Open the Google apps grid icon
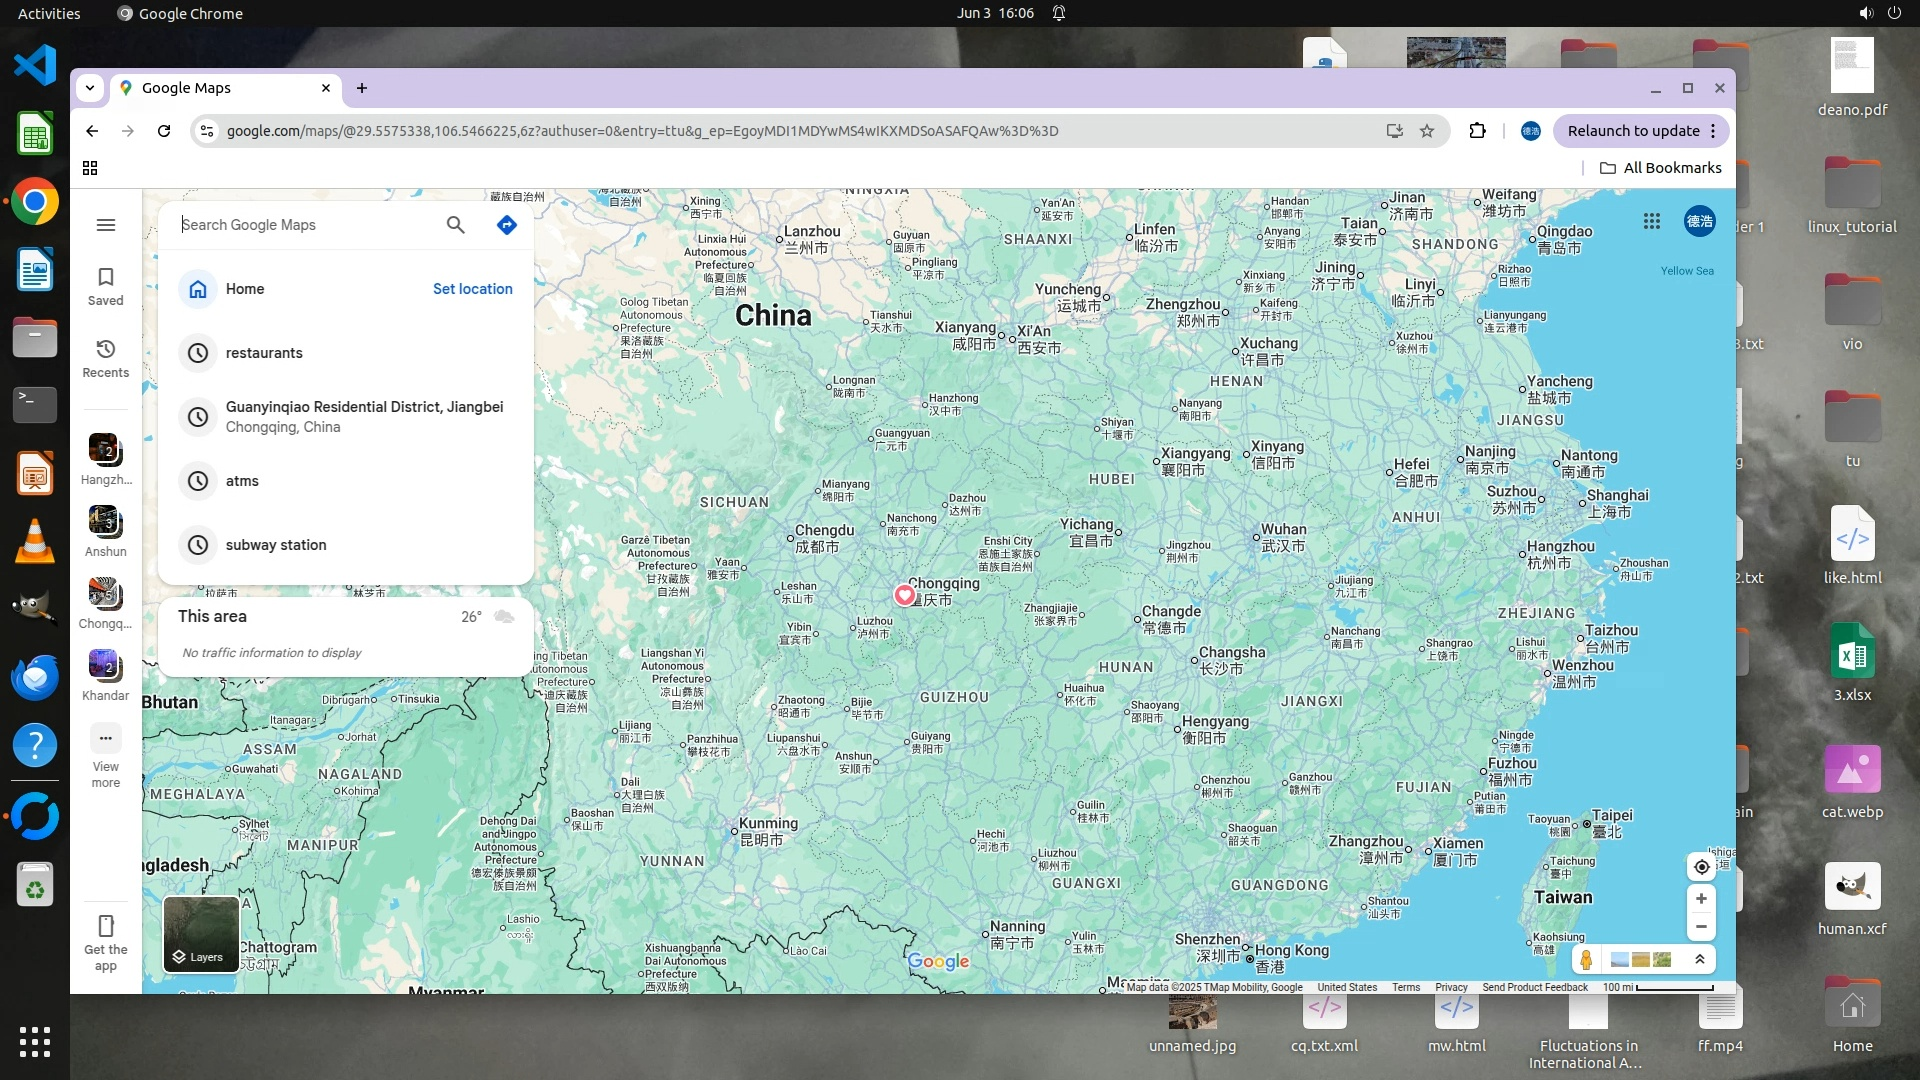The image size is (1920, 1080). 1652,221
